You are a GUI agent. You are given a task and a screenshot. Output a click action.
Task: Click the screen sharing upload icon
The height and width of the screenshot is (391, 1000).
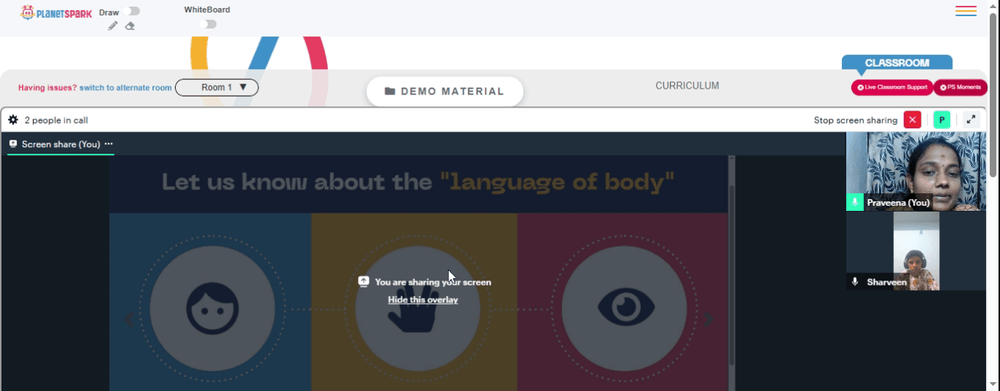pos(364,281)
